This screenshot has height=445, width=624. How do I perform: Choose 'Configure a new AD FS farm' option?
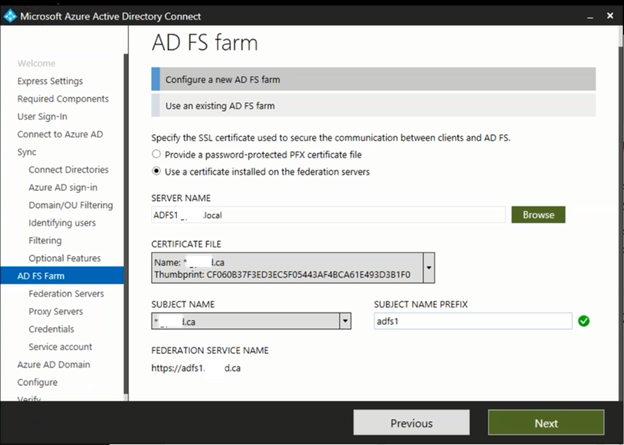click(373, 79)
